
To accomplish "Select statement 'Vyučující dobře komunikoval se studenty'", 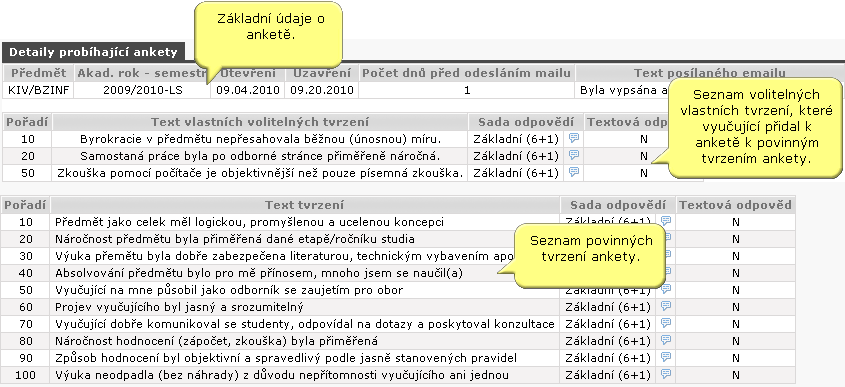I will (x=305, y=324).
